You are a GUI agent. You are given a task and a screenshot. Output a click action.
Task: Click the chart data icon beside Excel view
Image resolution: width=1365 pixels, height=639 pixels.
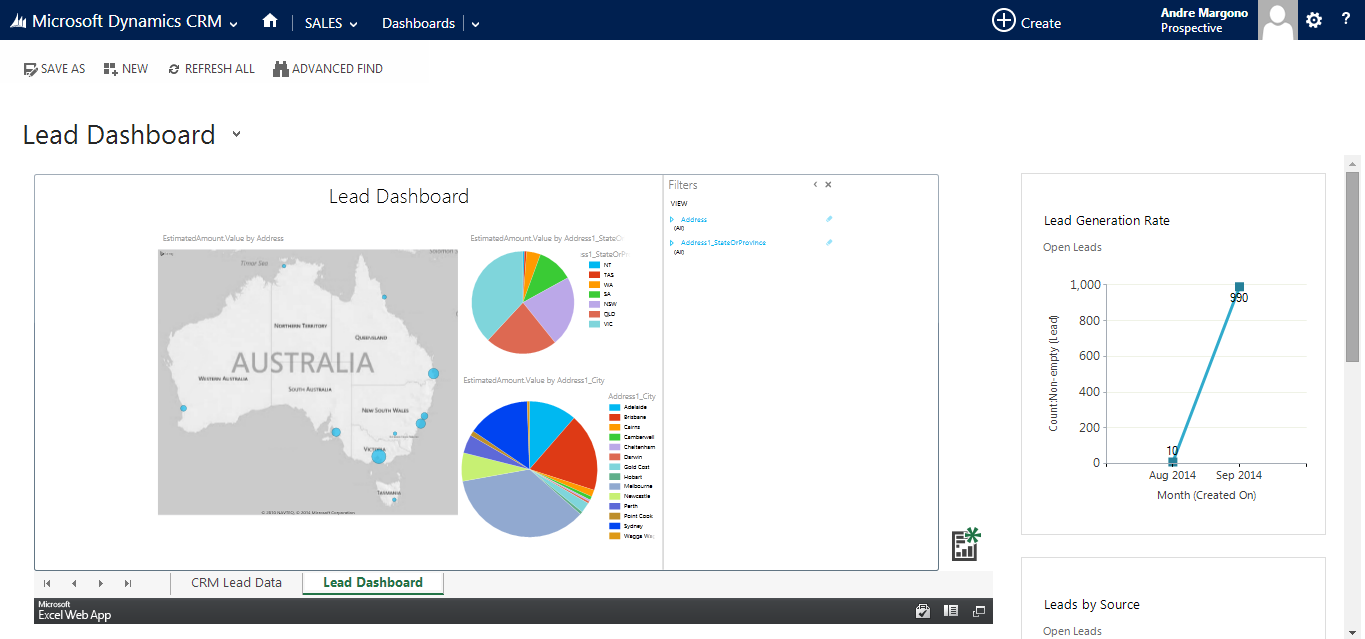point(965,544)
